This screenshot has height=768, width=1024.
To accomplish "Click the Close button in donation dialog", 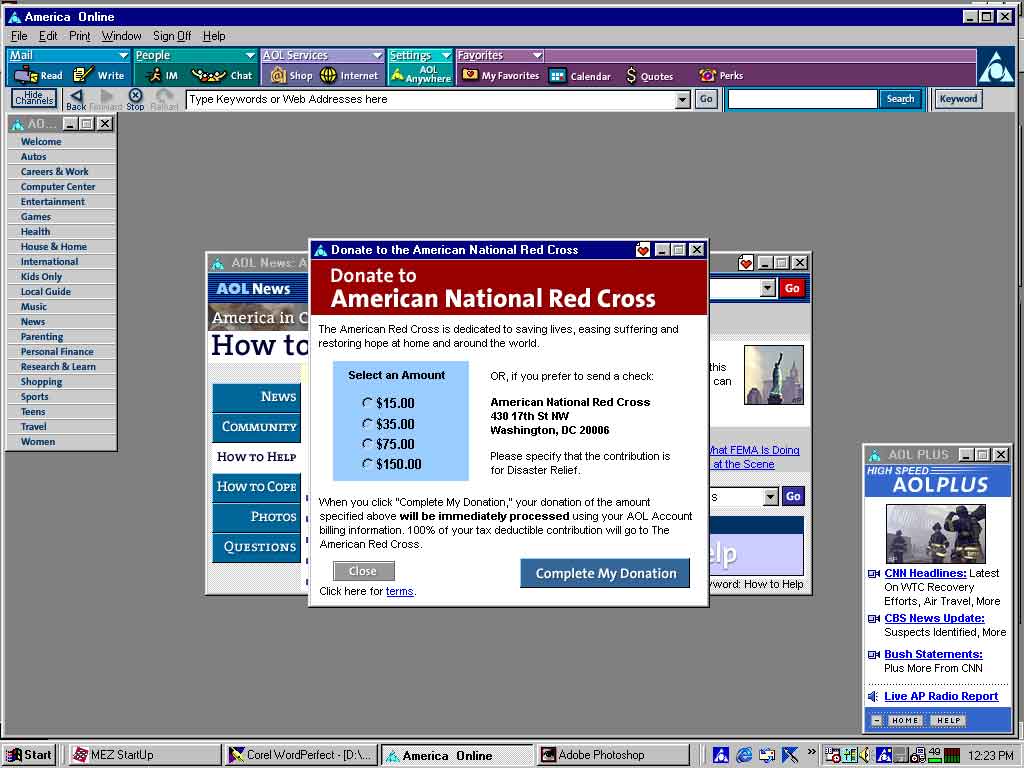I will tap(363, 571).
